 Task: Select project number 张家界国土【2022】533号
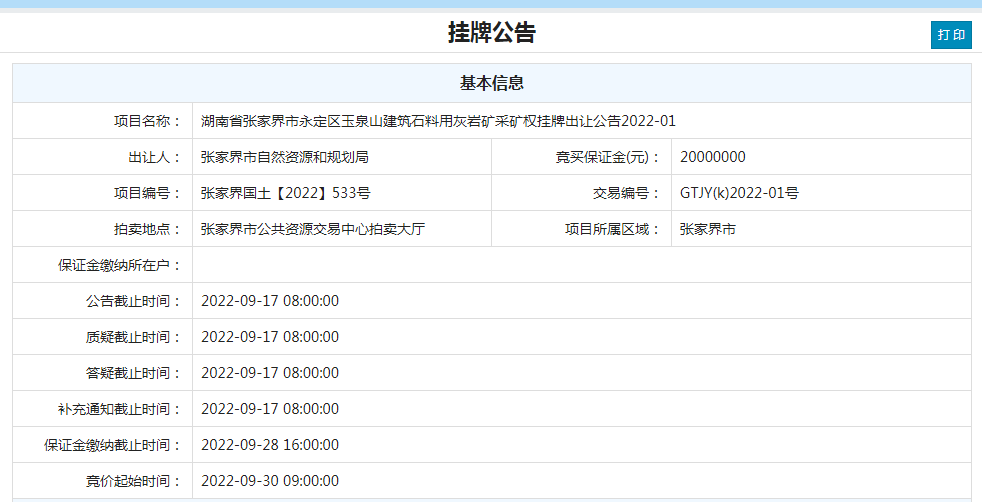[x=285, y=193]
